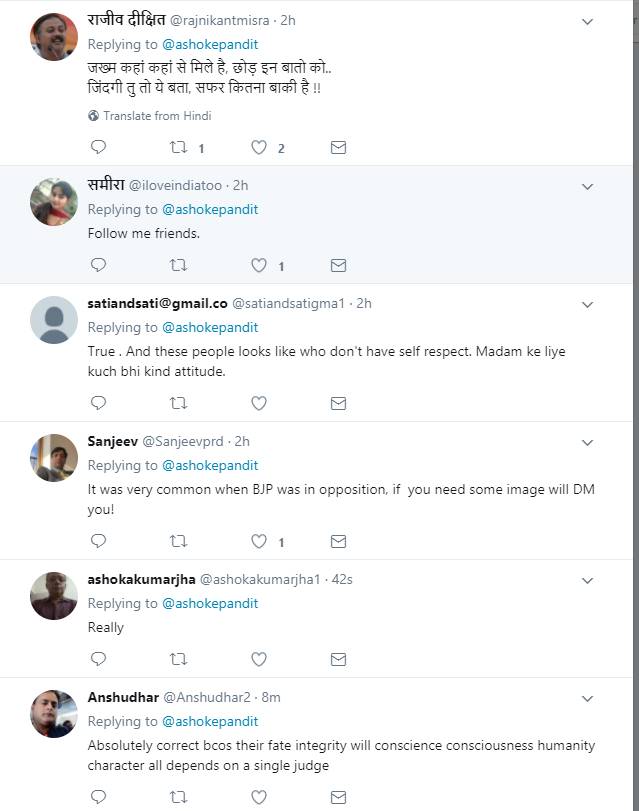Open satiandsati@gmail.co default profile avatar

pos(54,320)
